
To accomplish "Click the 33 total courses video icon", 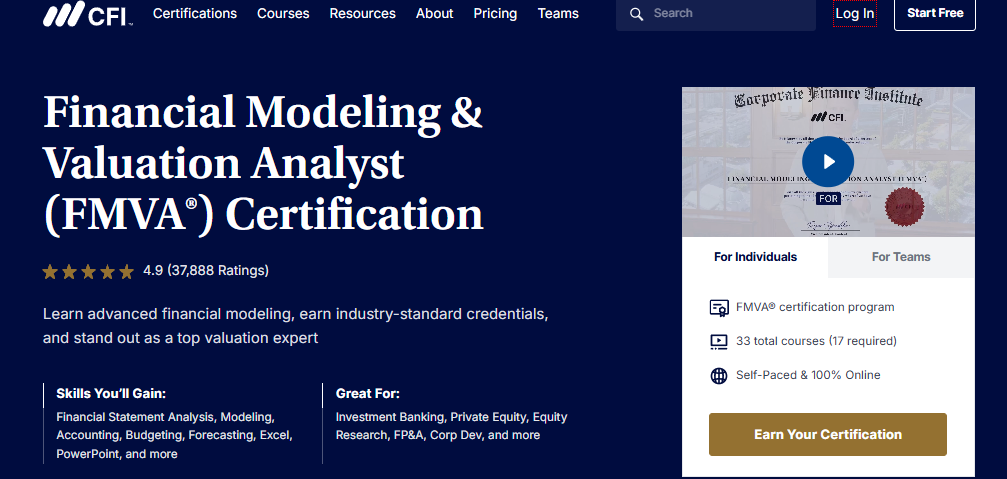I will [x=718, y=341].
